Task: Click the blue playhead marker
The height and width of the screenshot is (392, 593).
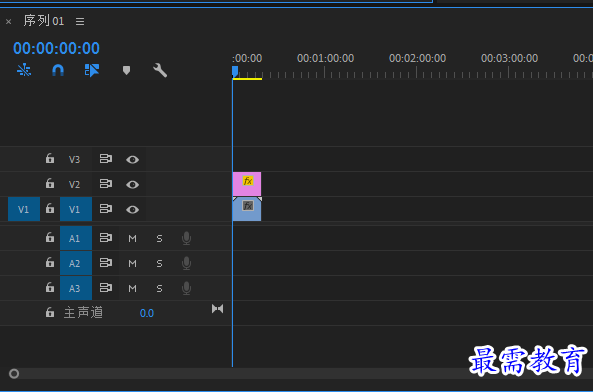Action: pos(235,71)
